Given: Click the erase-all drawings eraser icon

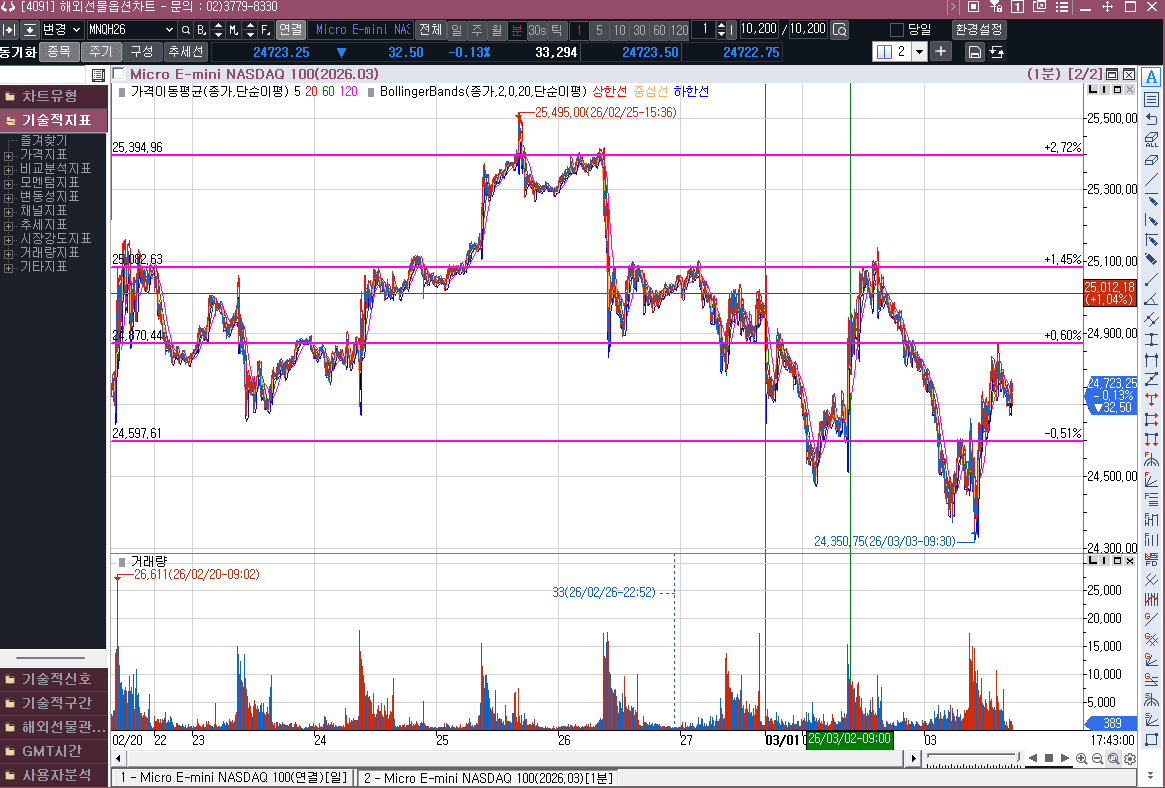Looking at the screenshot, I should coord(1152,139).
